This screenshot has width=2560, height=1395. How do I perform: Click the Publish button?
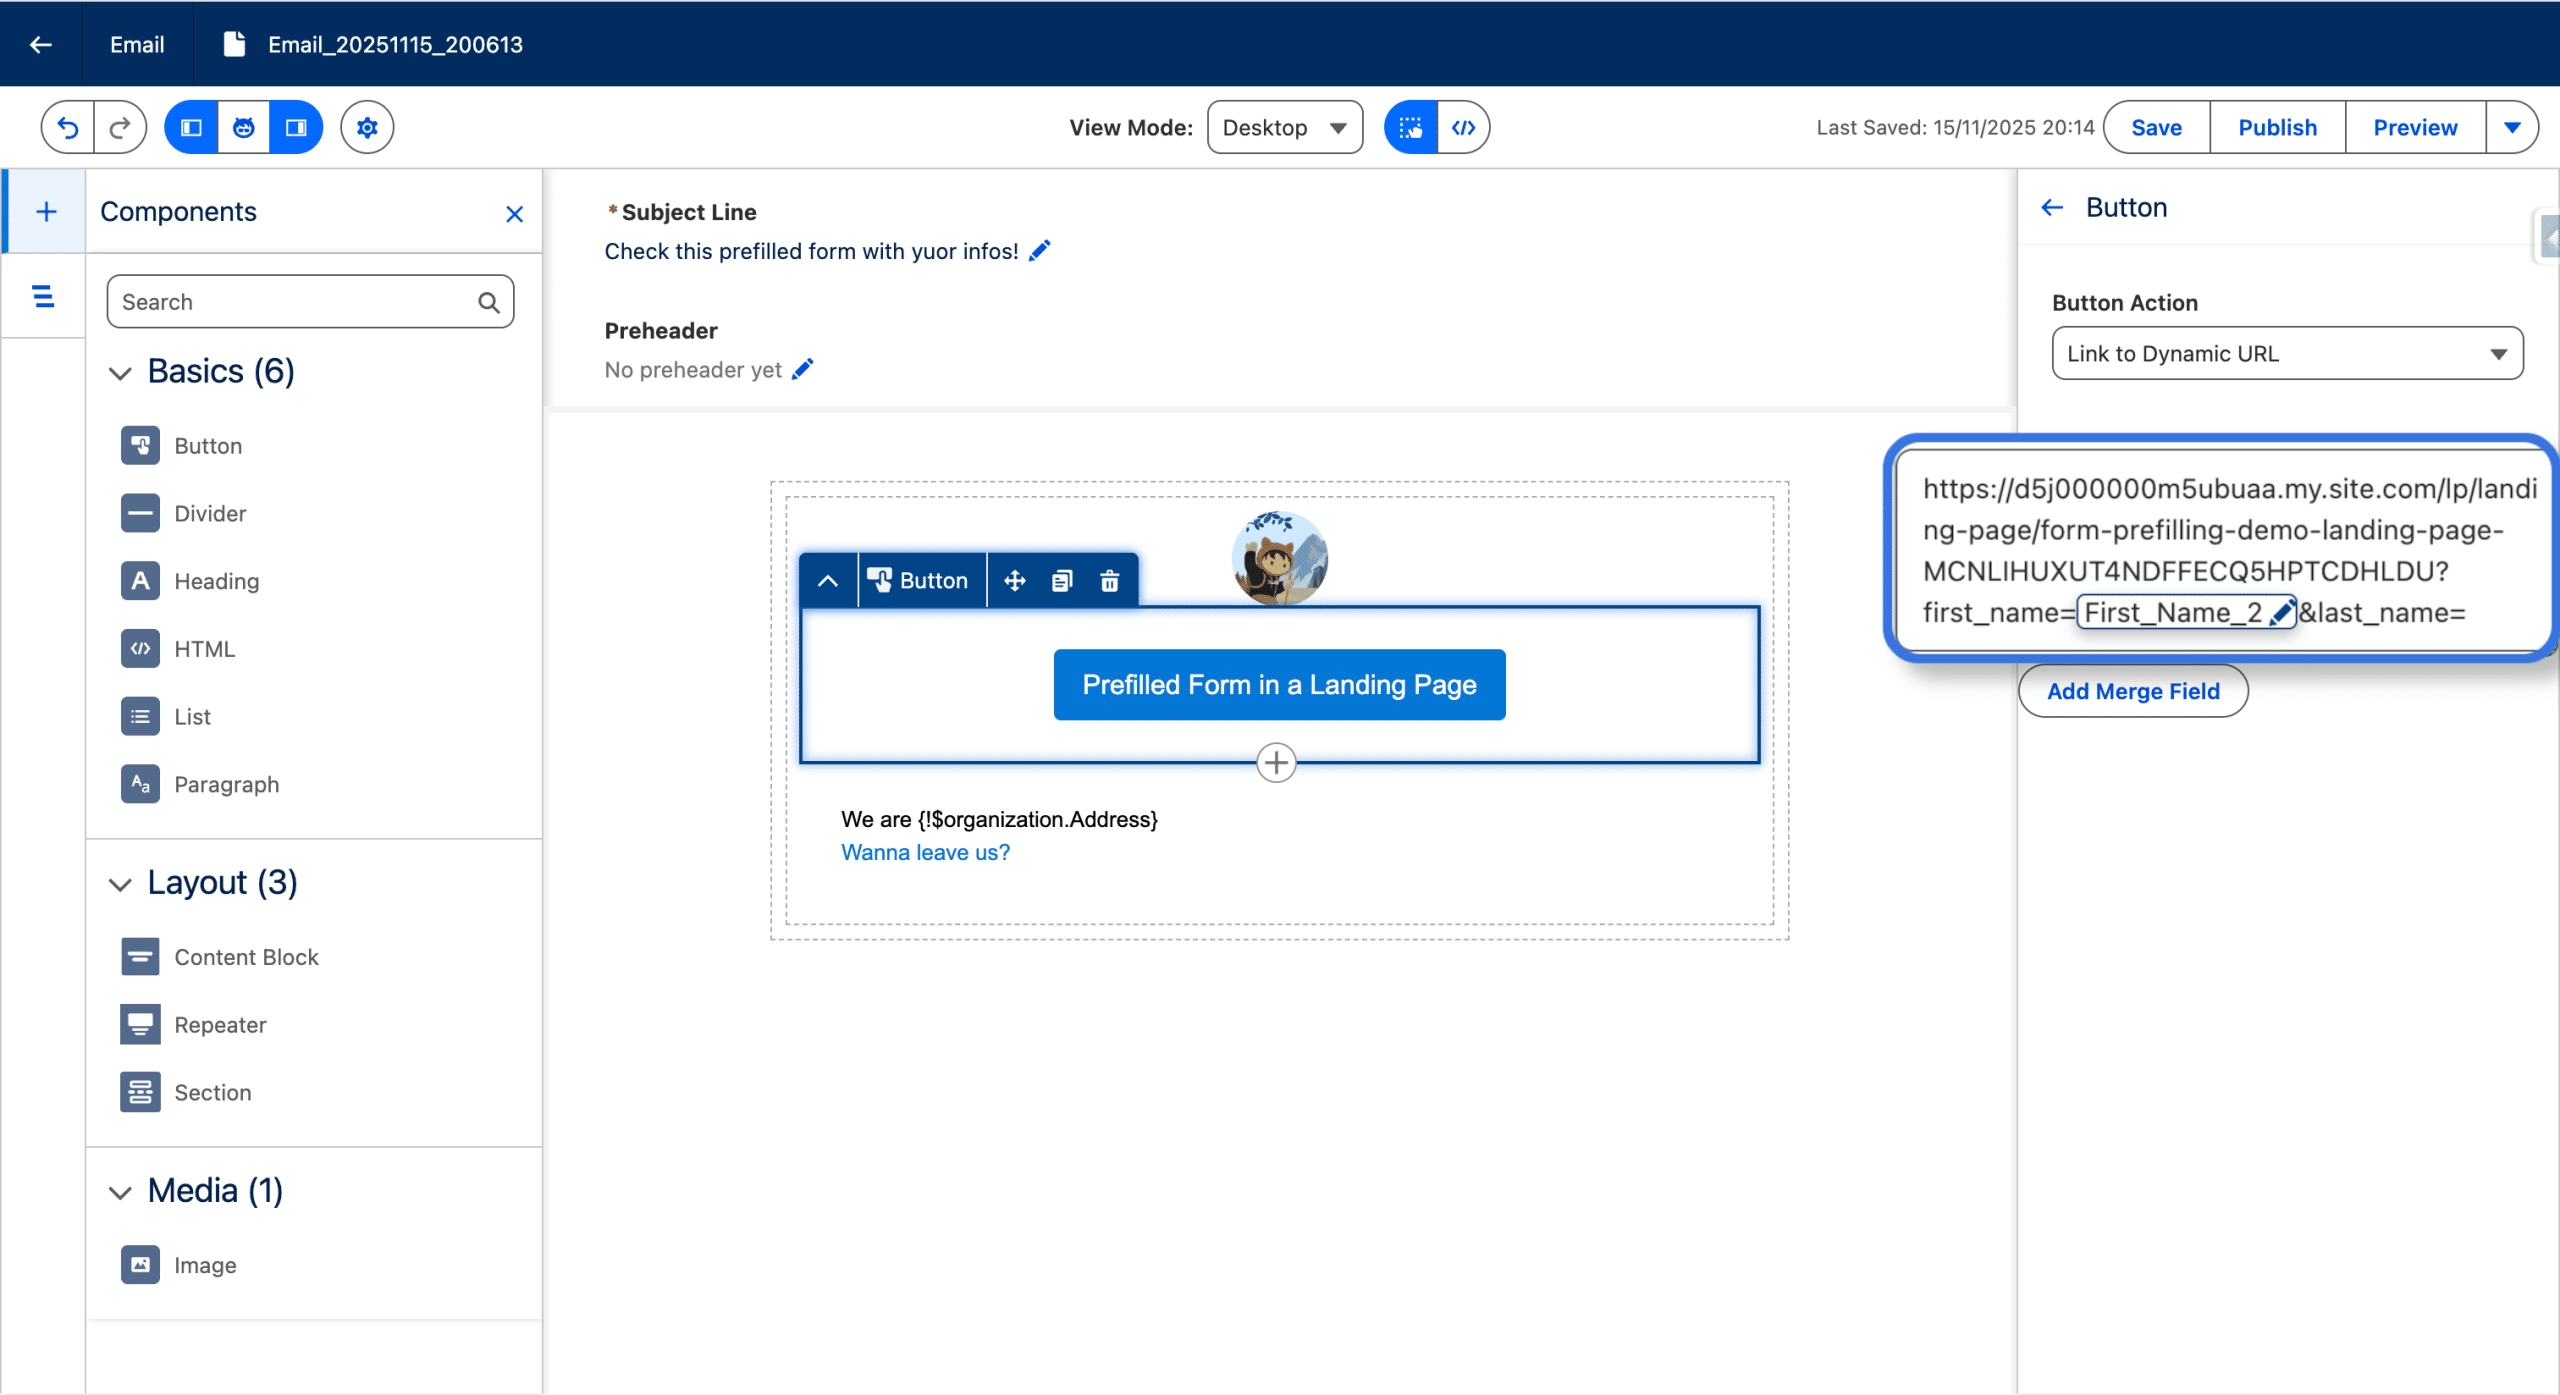coord(2277,128)
